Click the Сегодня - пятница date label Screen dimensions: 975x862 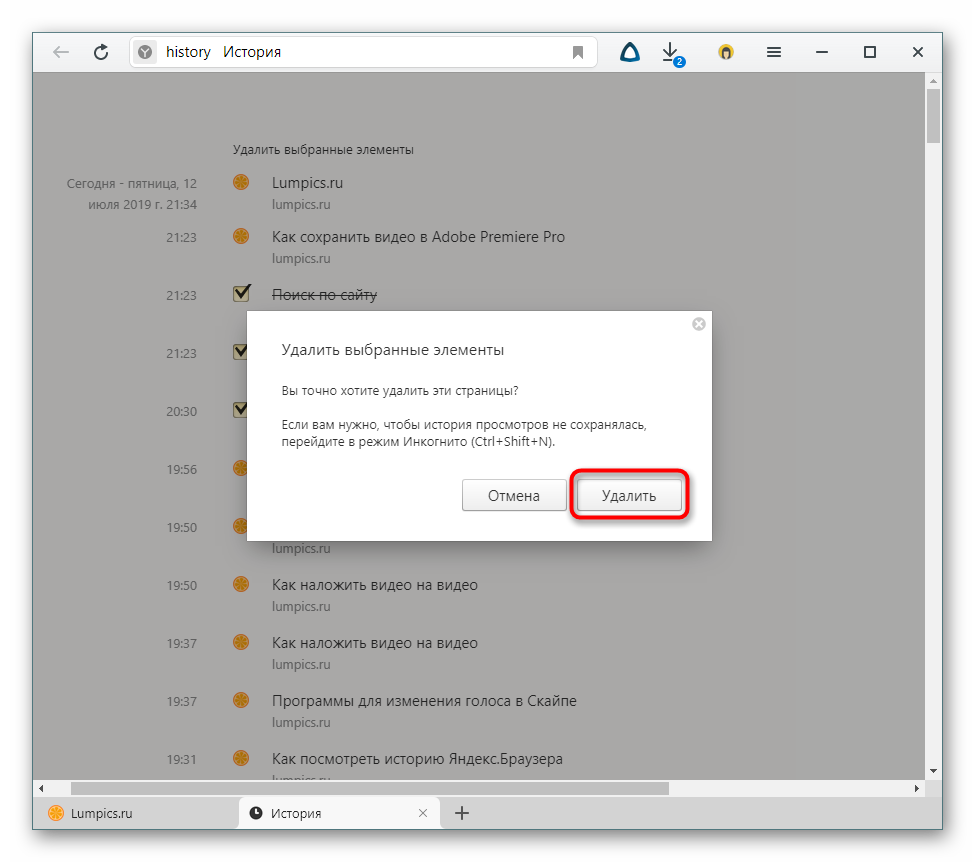132,194
